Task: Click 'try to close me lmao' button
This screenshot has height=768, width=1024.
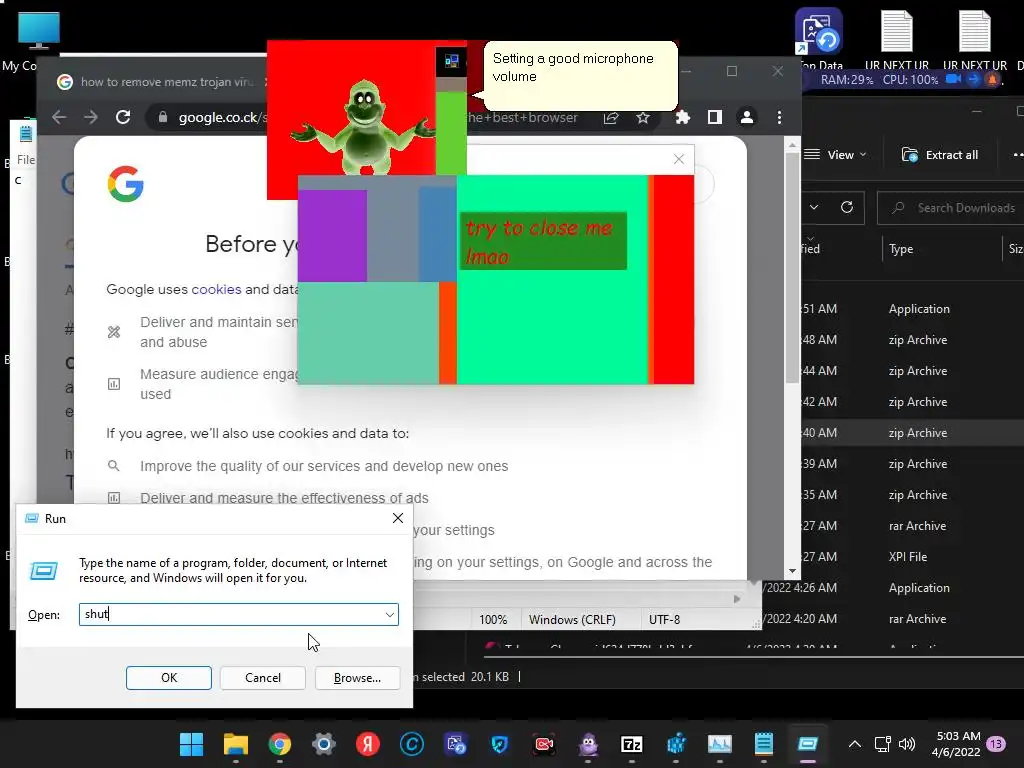Action: point(543,241)
